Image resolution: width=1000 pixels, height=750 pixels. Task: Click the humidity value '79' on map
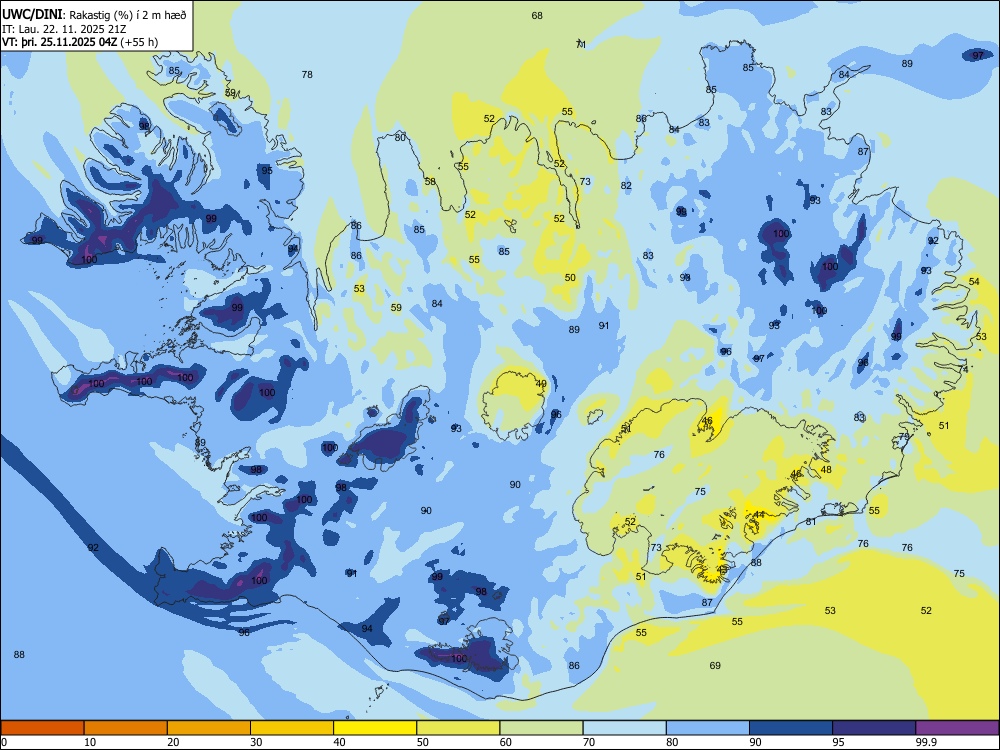click(904, 436)
